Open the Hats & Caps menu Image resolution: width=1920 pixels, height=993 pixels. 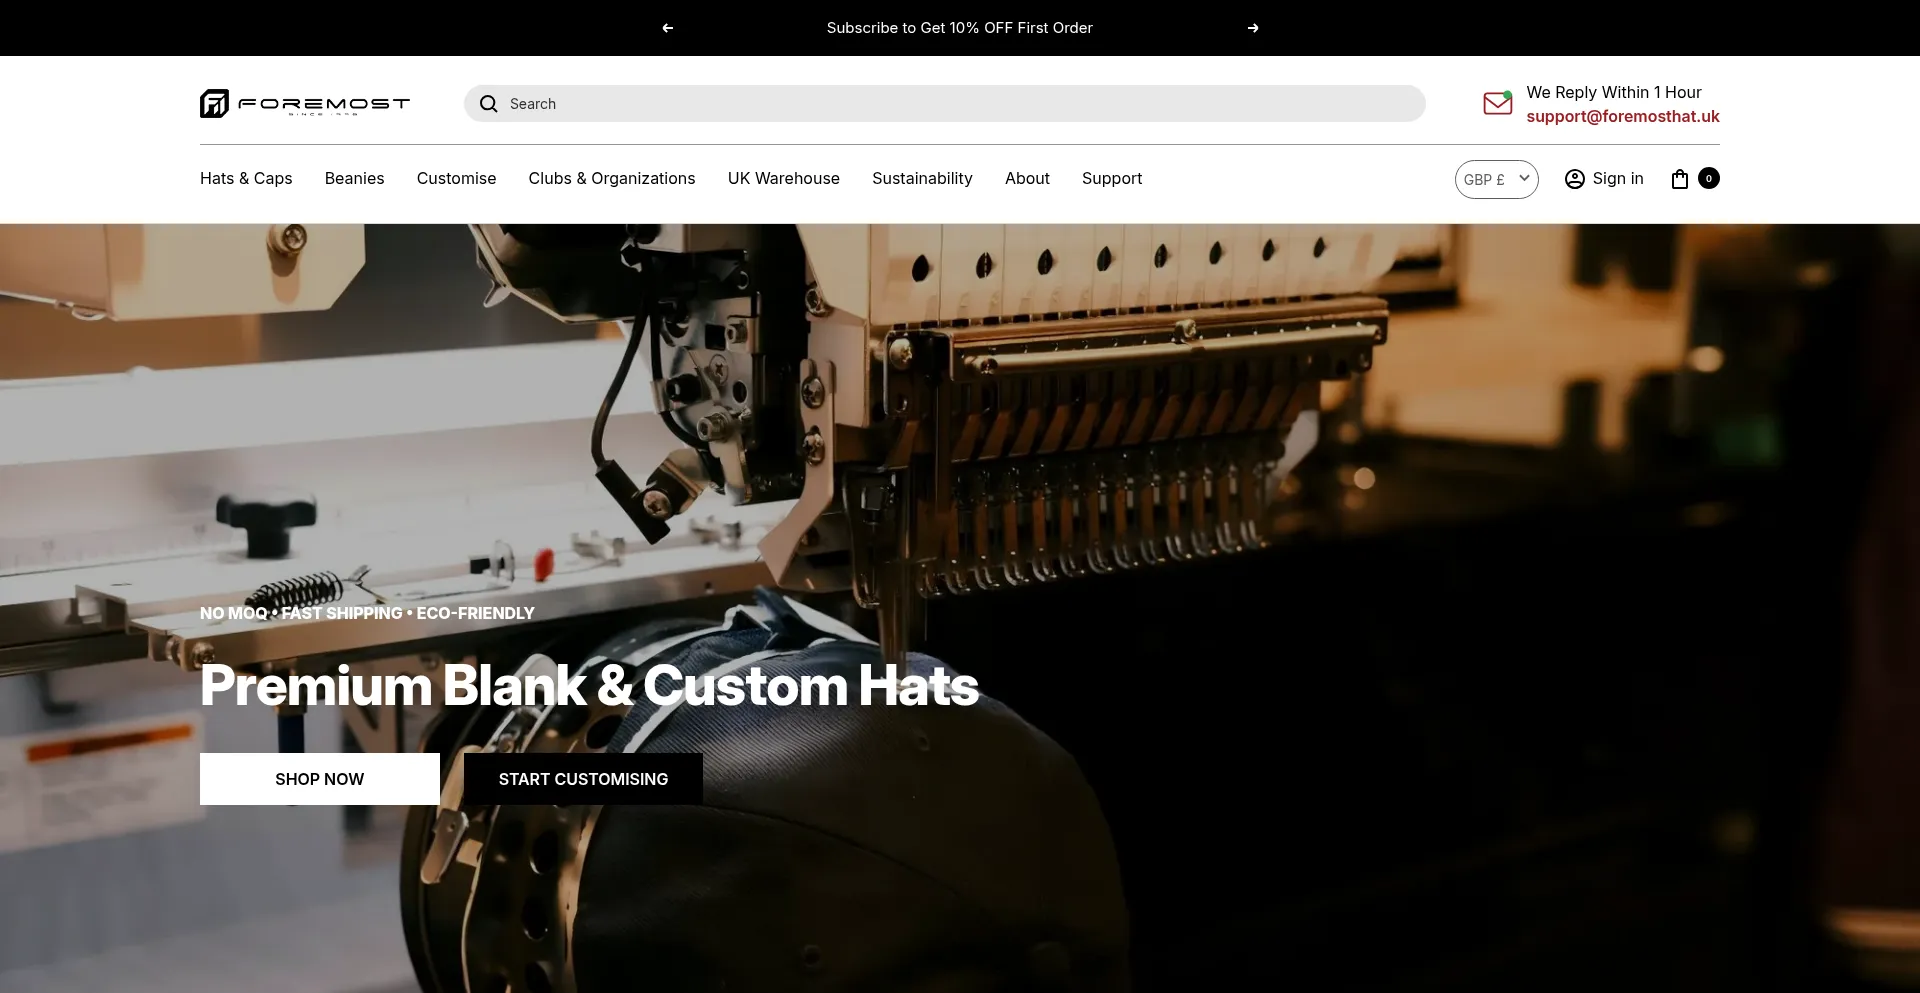tap(246, 178)
